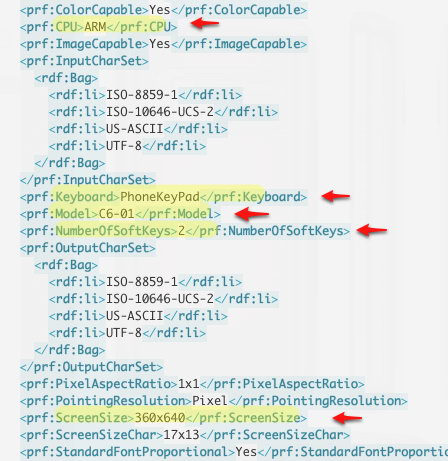
Task: Click the ColorCapable Yes value
Action: [160, 10]
